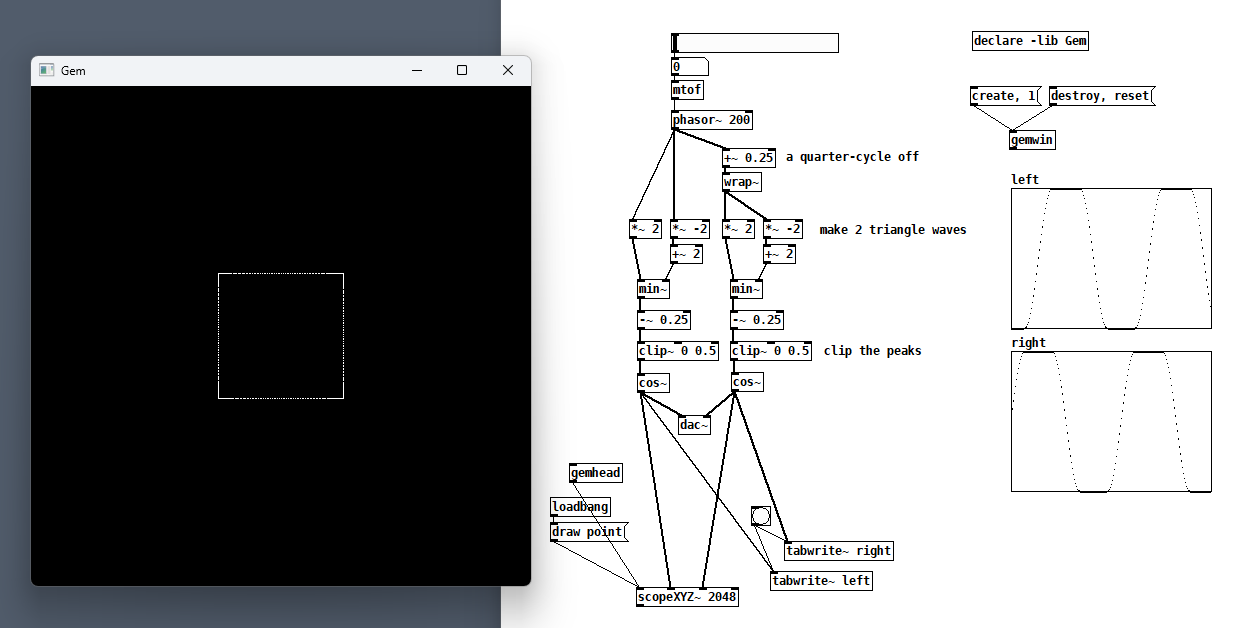Screen dimensions: 1249x628
Task: Click the 'clip the peaks' comment
Action: coord(873,351)
